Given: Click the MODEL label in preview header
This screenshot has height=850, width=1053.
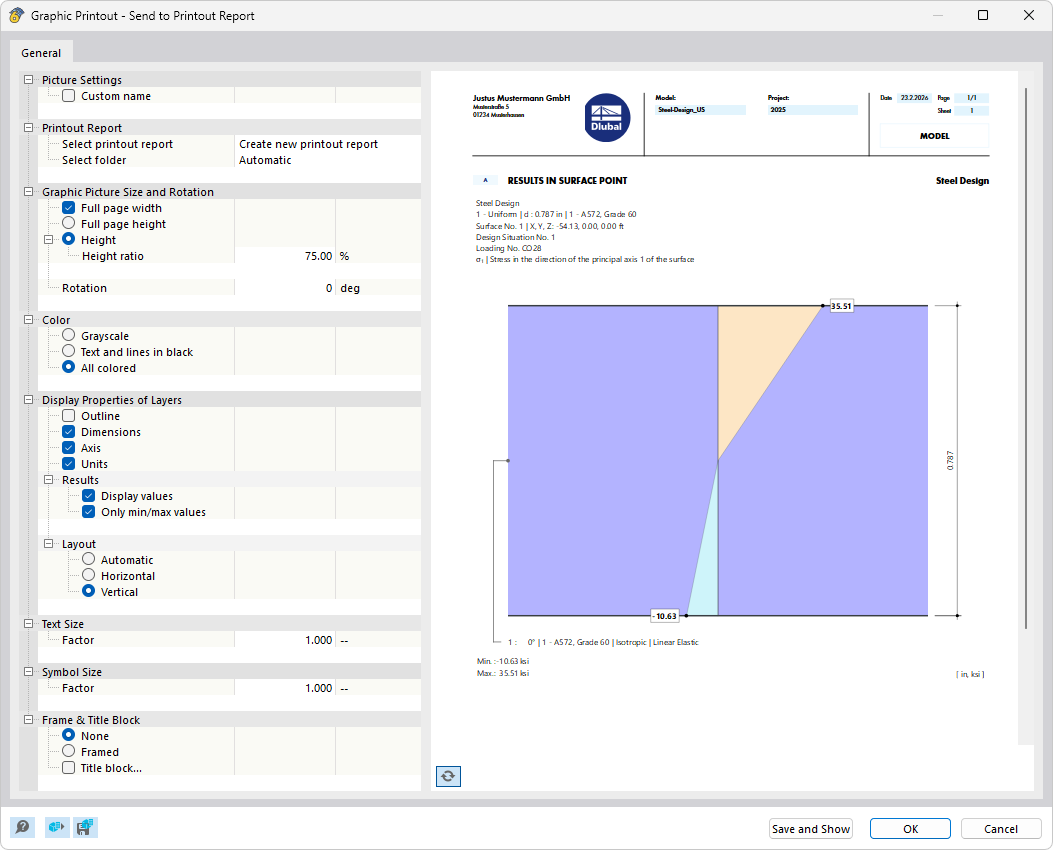Looking at the screenshot, I should pyautogui.click(x=934, y=136).
